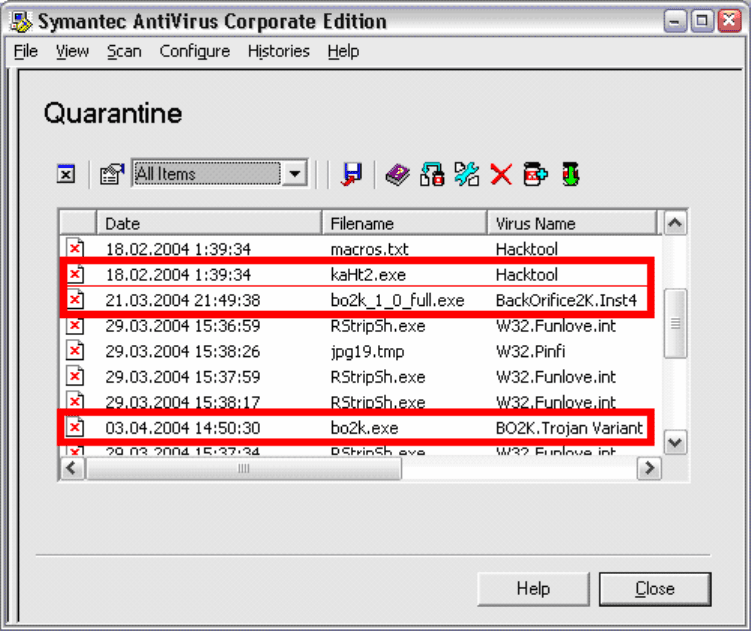
Task: Click the file icon of macros.txt row
Action: click(75, 248)
